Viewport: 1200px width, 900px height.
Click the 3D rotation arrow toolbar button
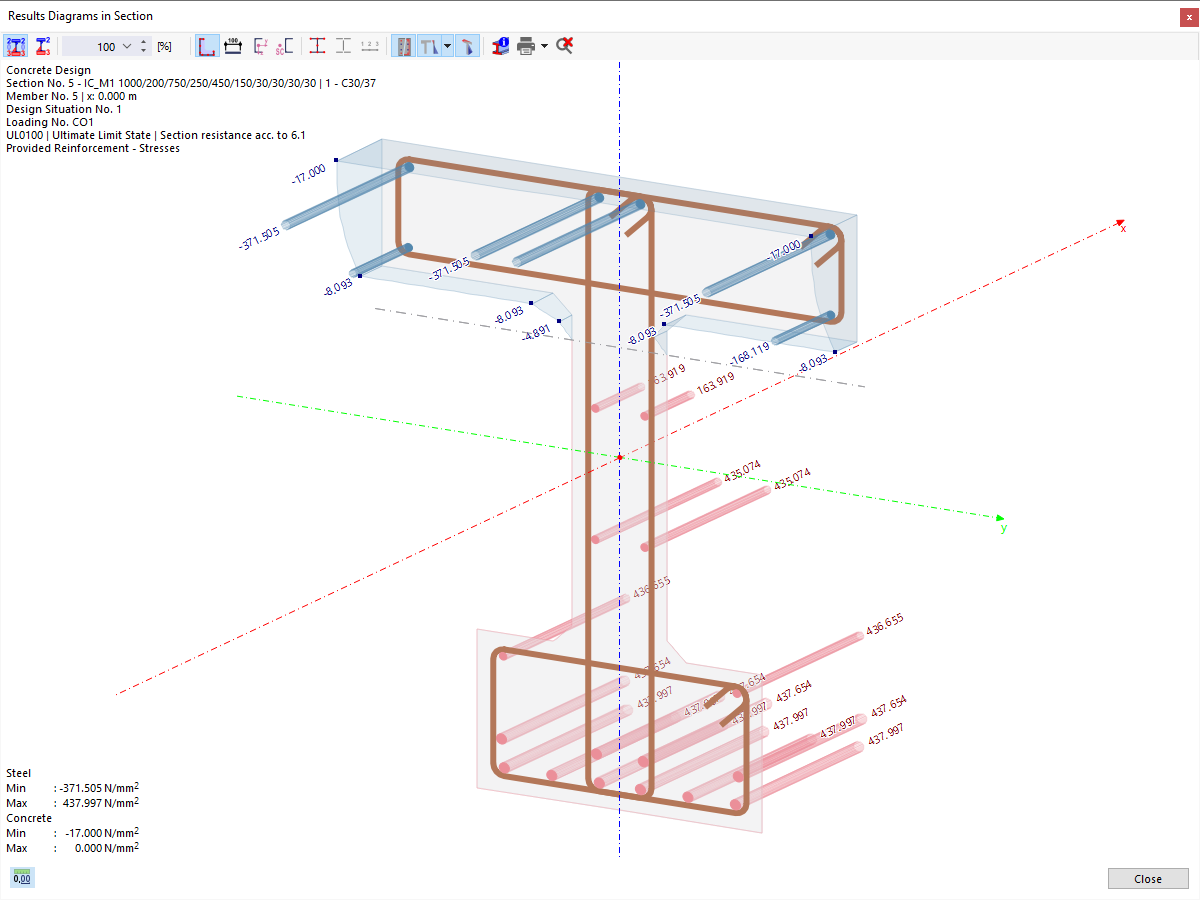pyautogui.click(x=467, y=46)
